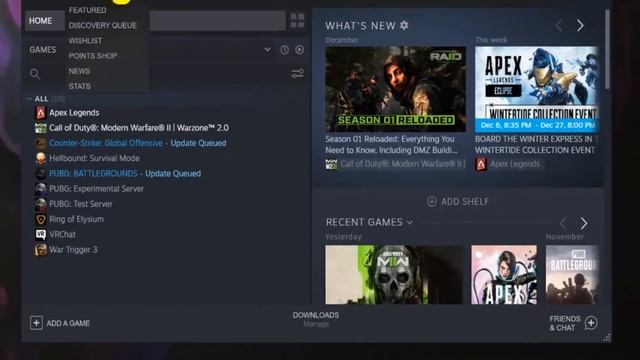The width and height of the screenshot is (640, 360).
Task: Click the Apex Legends Eclipse thumbnail
Action: pos(536,89)
